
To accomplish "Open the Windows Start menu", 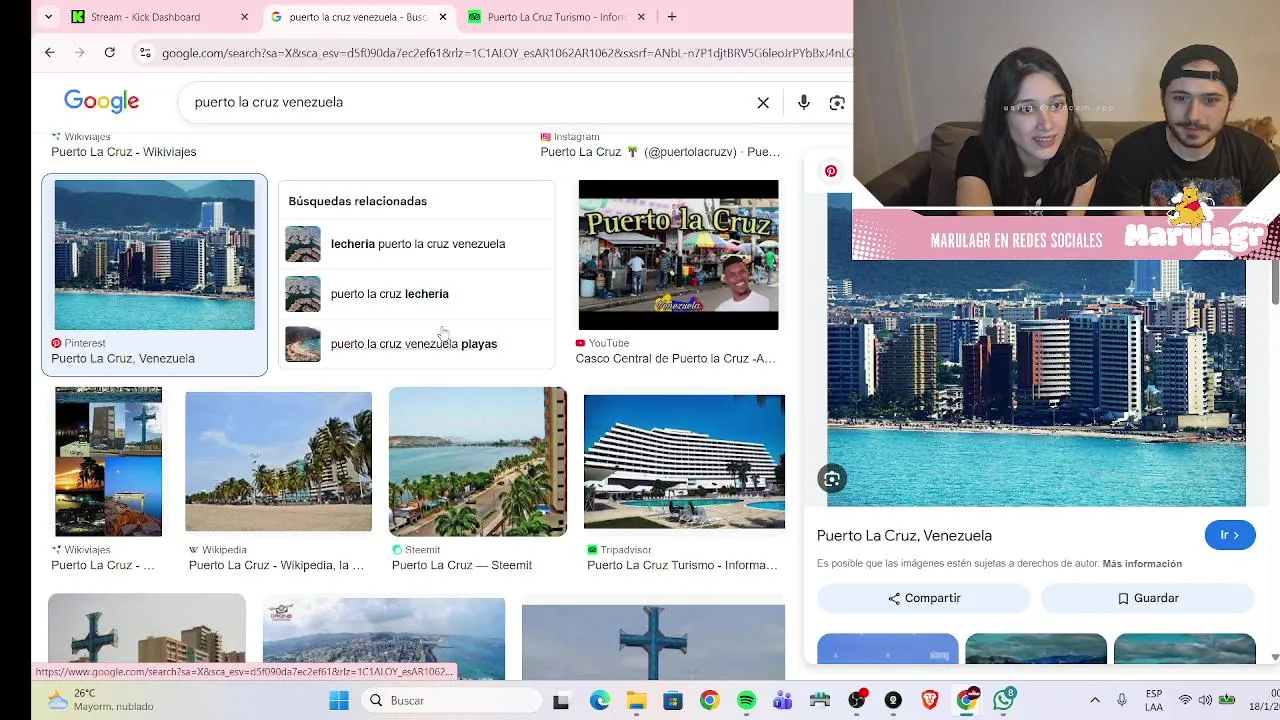I will 339,700.
